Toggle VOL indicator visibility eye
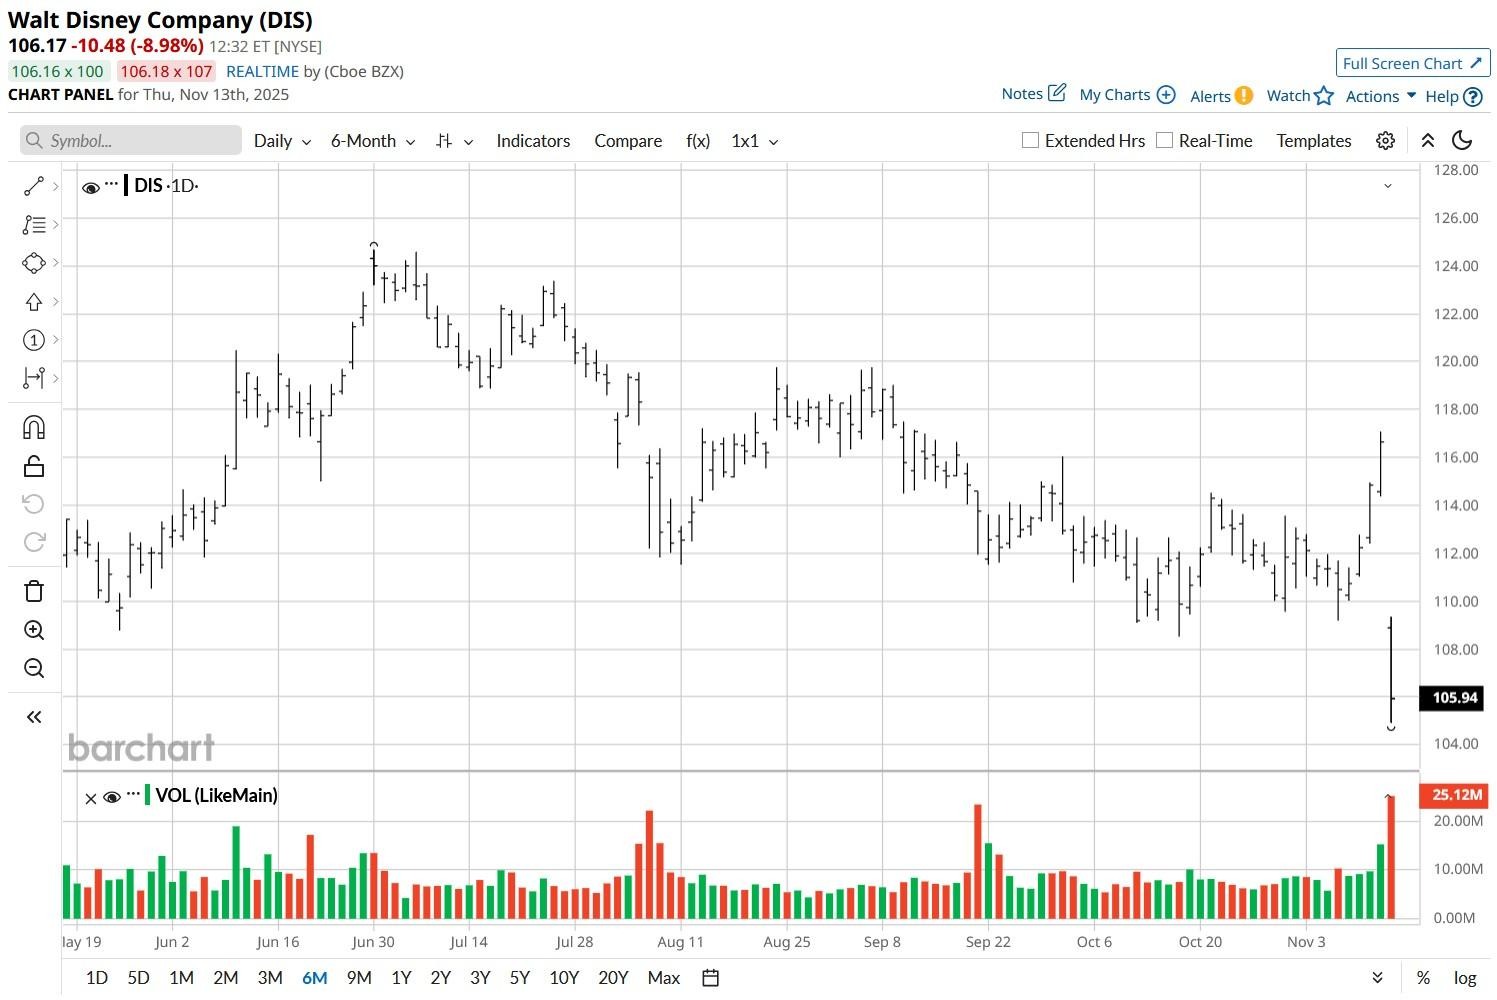Image resolution: width=1497 pixels, height=1000 pixels. pyautogui.click(x=112, y=797)
